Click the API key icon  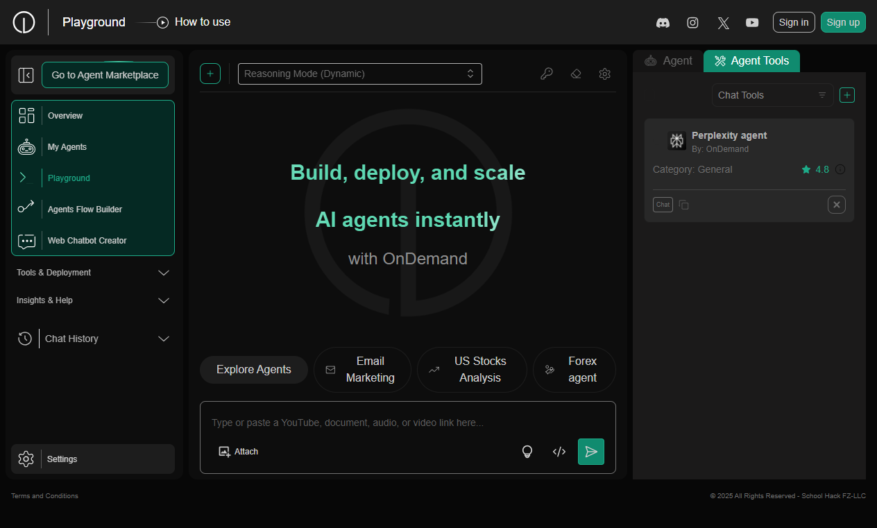click(546, 74)
